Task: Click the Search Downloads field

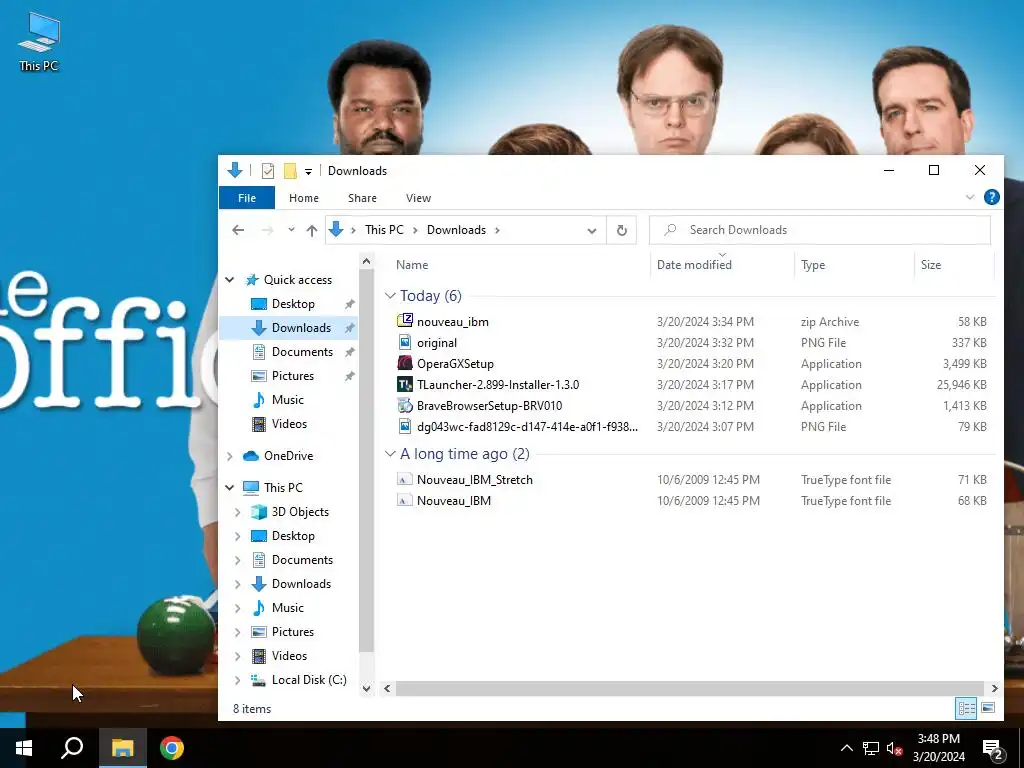Action: 820,230
